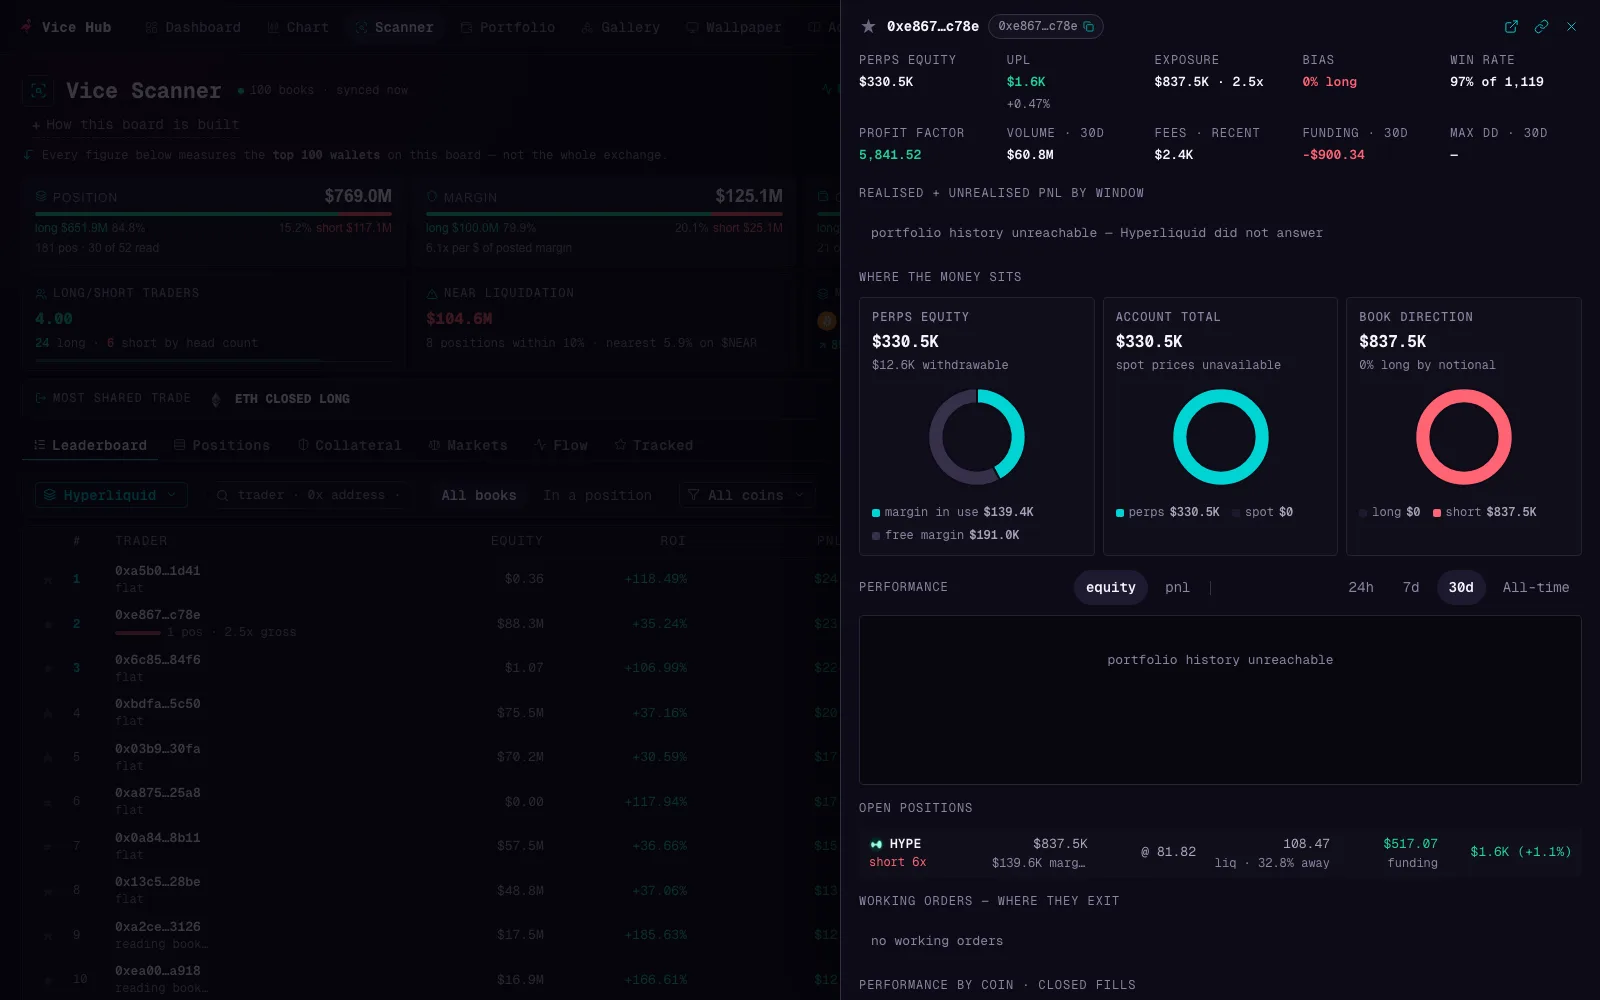Click the margin in use legend swatch

click(x=876, y=513)
